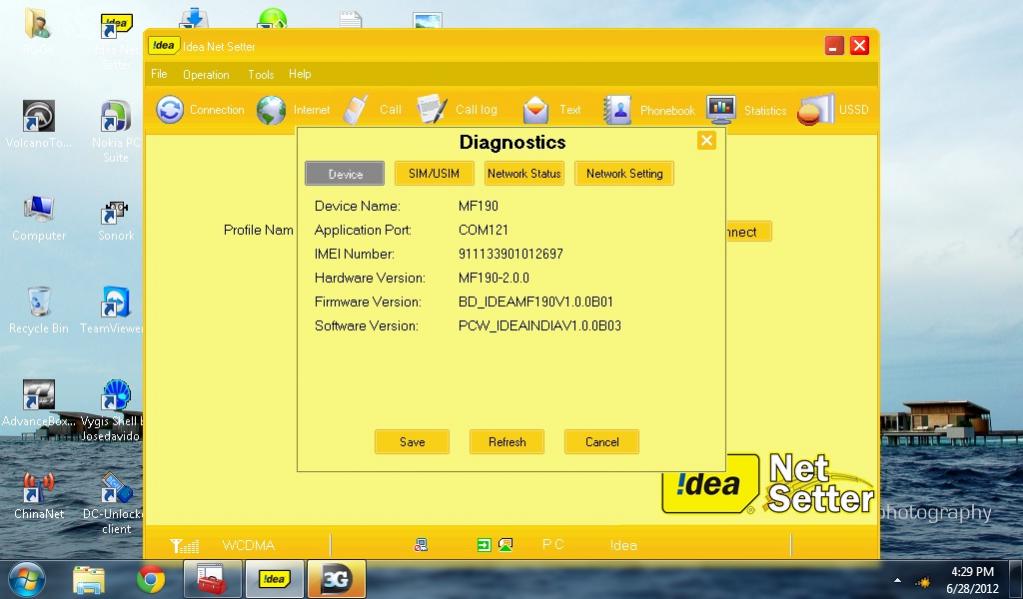Open the Call phone icon
This screenshot has width=1023, height=599.
[x=356, y=110]
